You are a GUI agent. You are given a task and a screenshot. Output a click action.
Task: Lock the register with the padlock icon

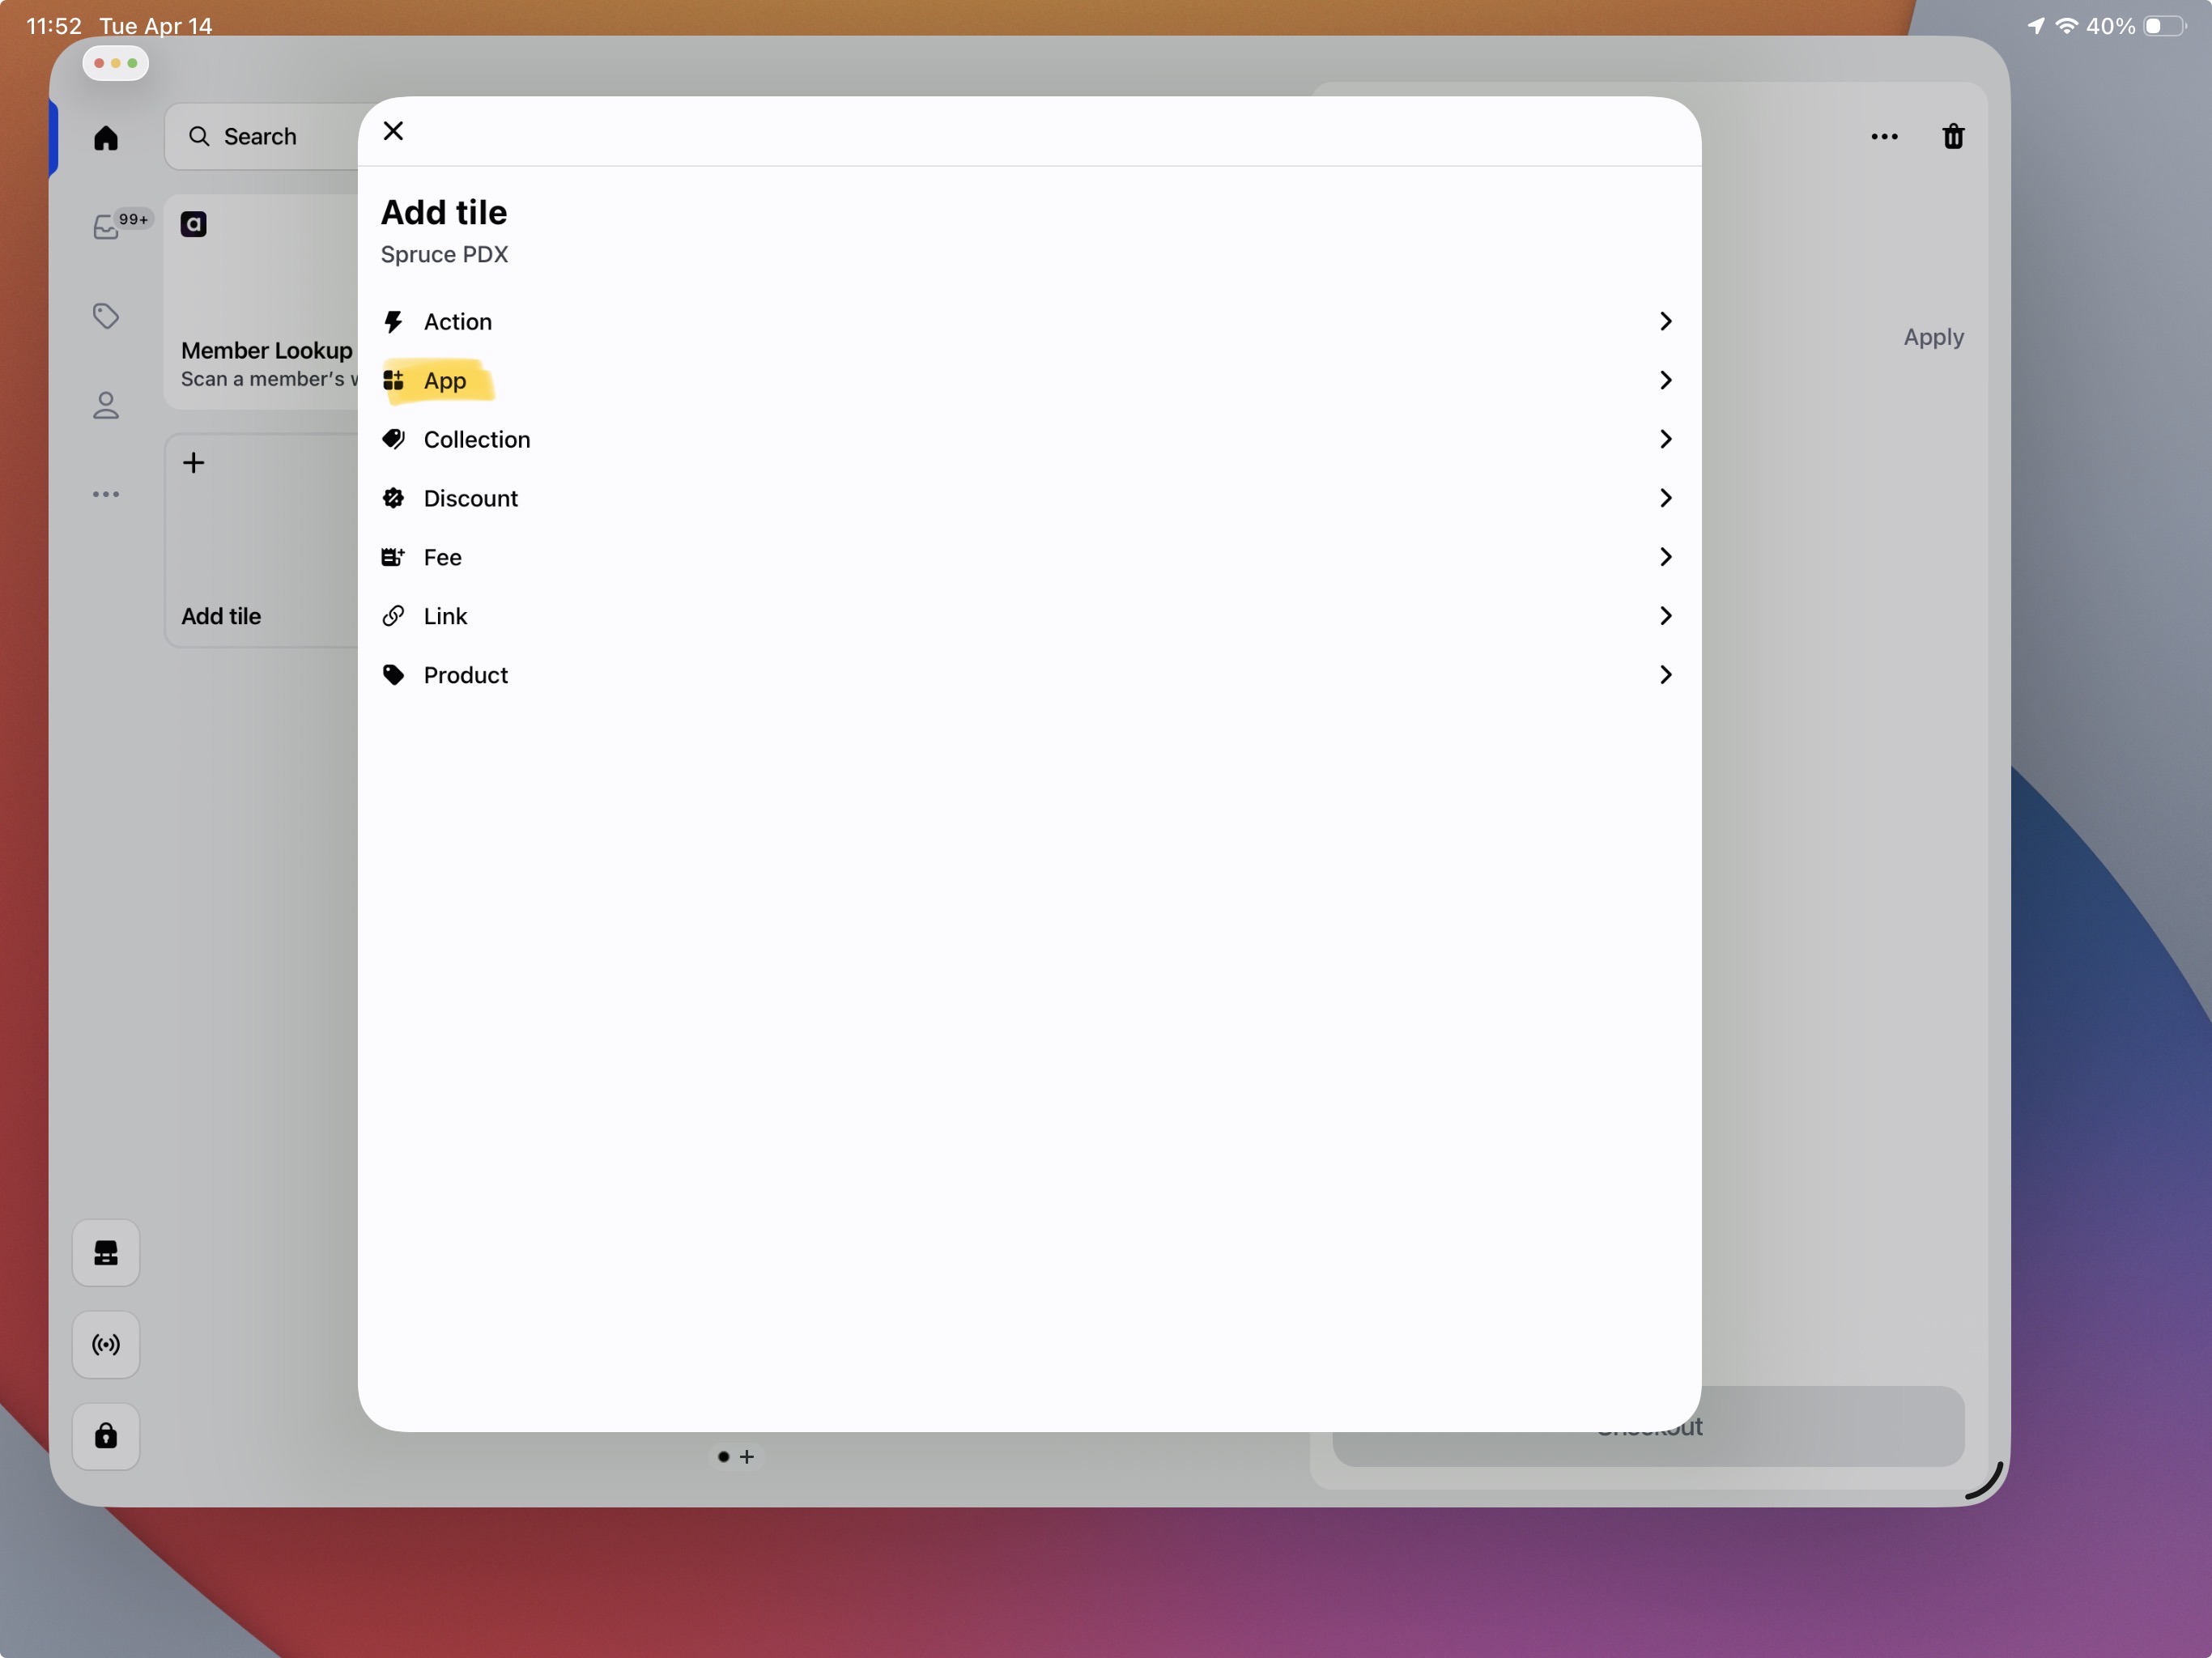tap(105, 1436)
